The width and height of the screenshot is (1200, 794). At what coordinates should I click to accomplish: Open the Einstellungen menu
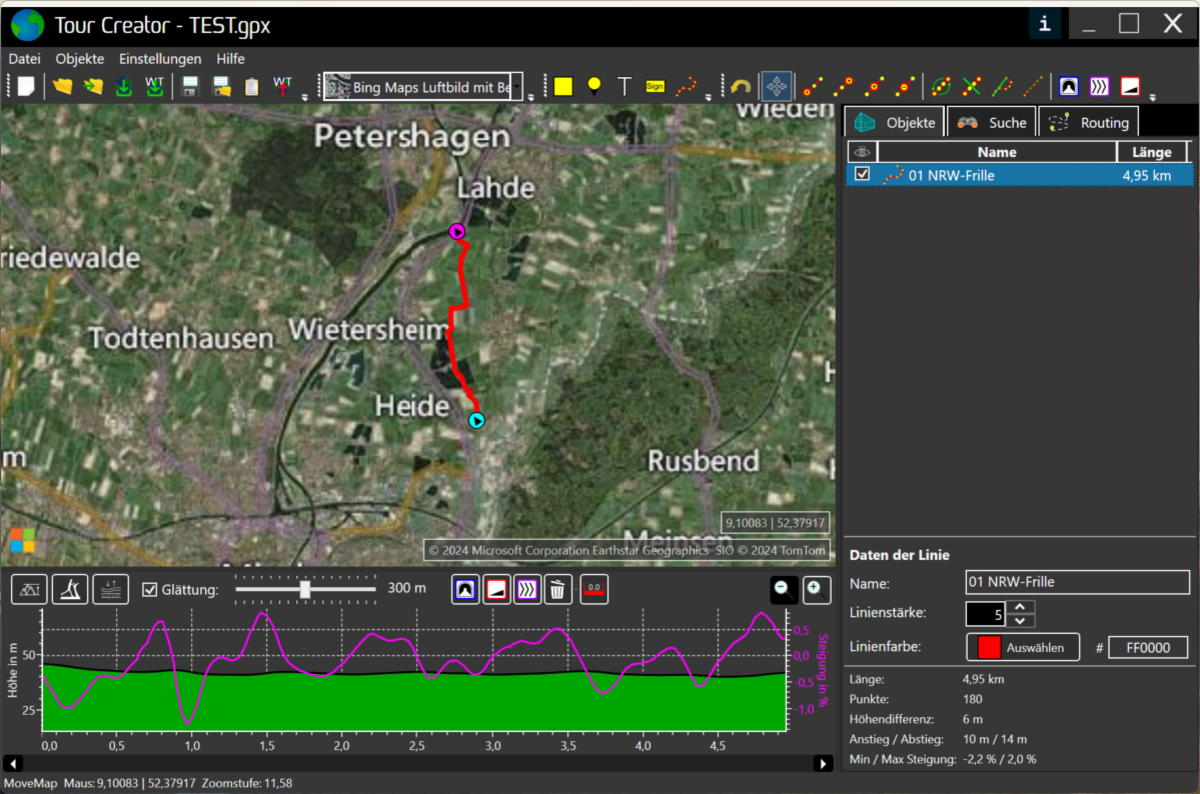pyautogui.click(x=160, y=59)
